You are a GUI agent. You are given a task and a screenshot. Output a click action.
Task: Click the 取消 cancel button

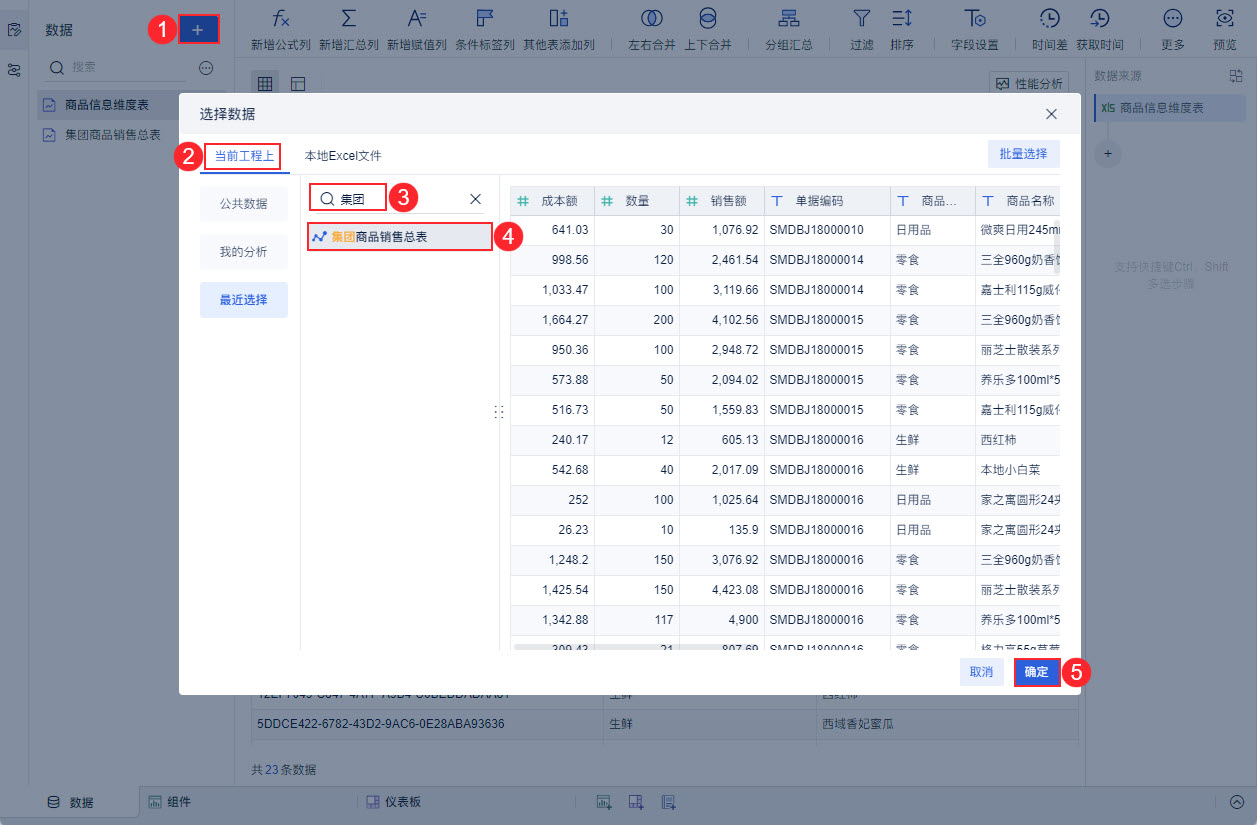click(981, 672)
